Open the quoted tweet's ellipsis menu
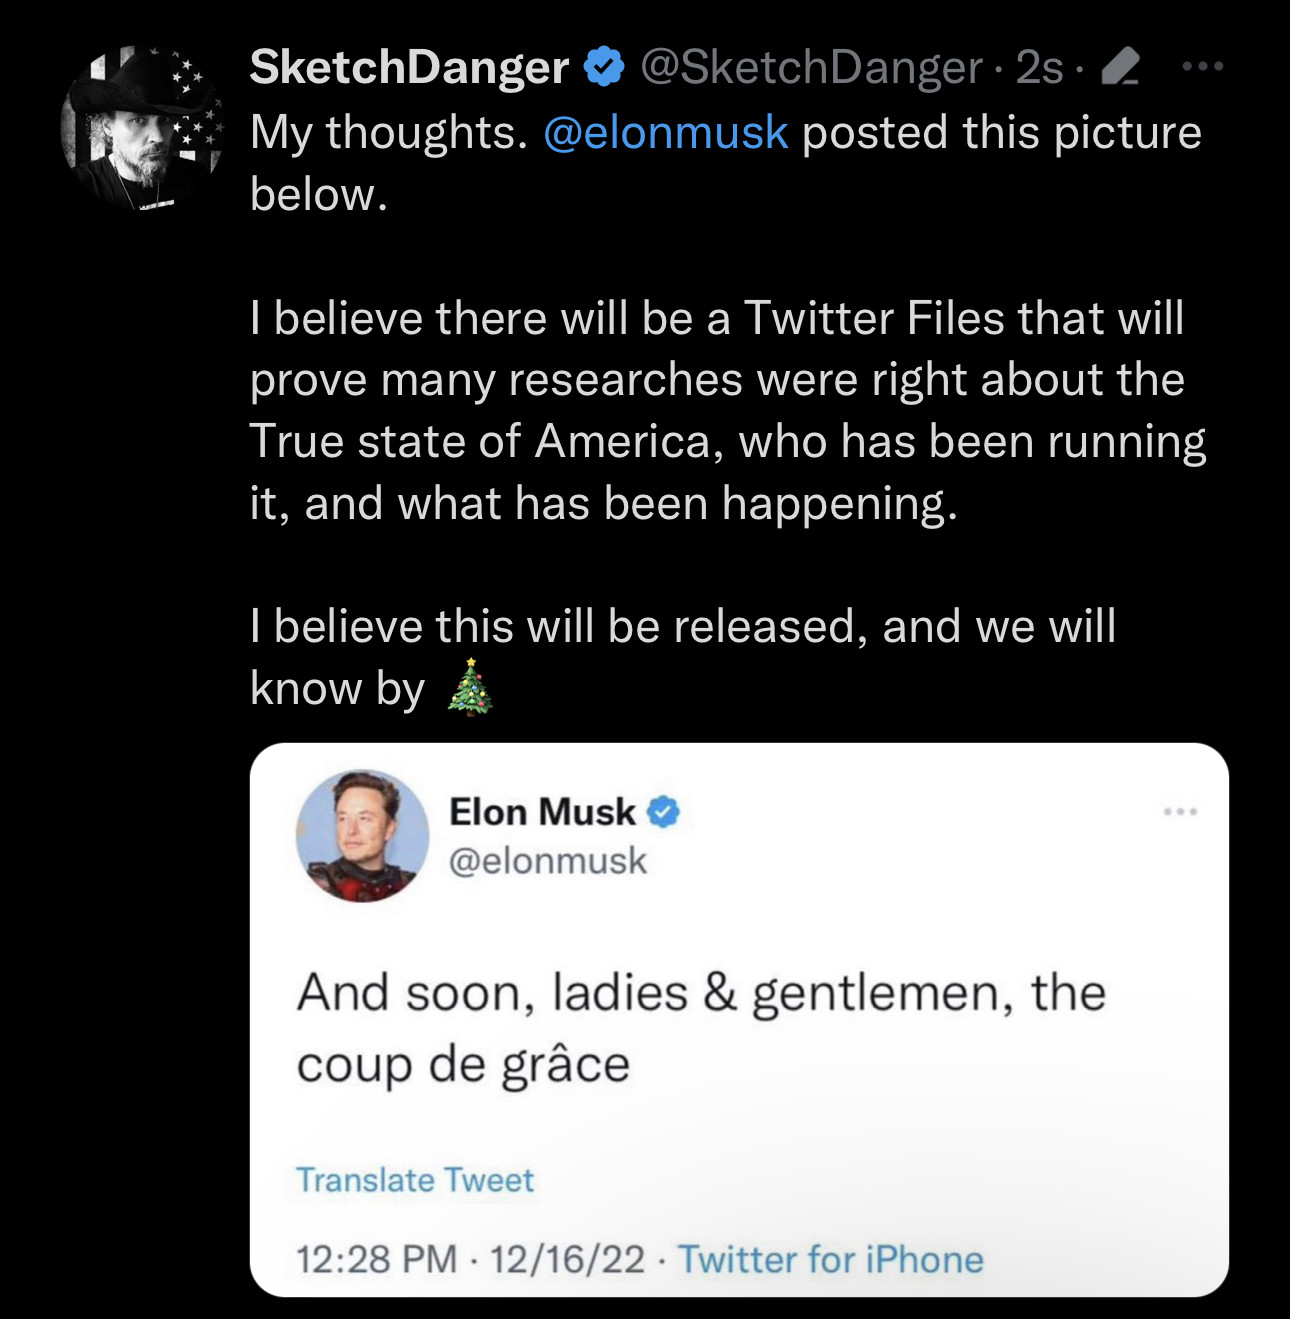This screenshot has height=1319, width=1290. pyautogui.click(x=1180, y=811)
